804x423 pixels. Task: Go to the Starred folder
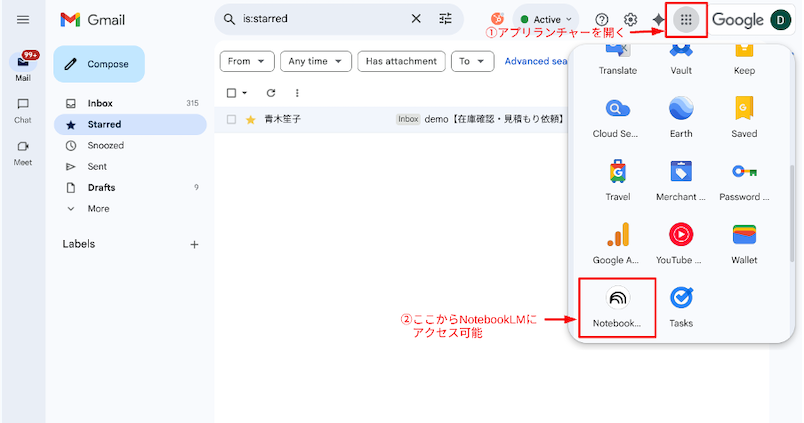(x=130, y=125)
